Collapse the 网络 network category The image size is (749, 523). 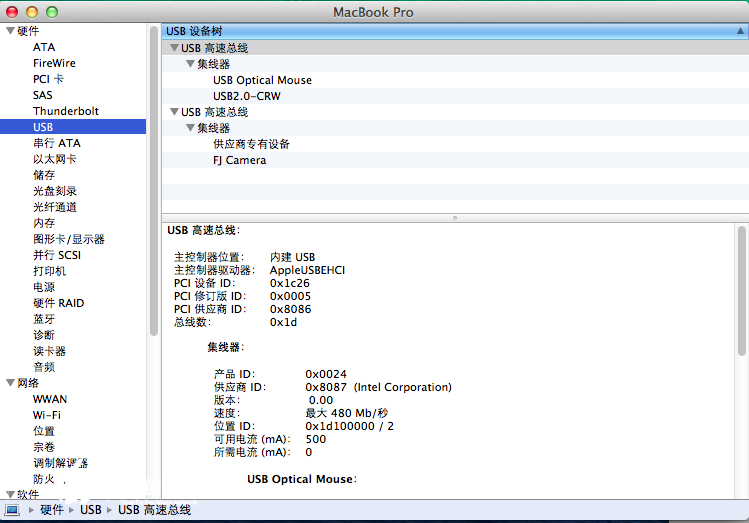(x=10, y=383)
